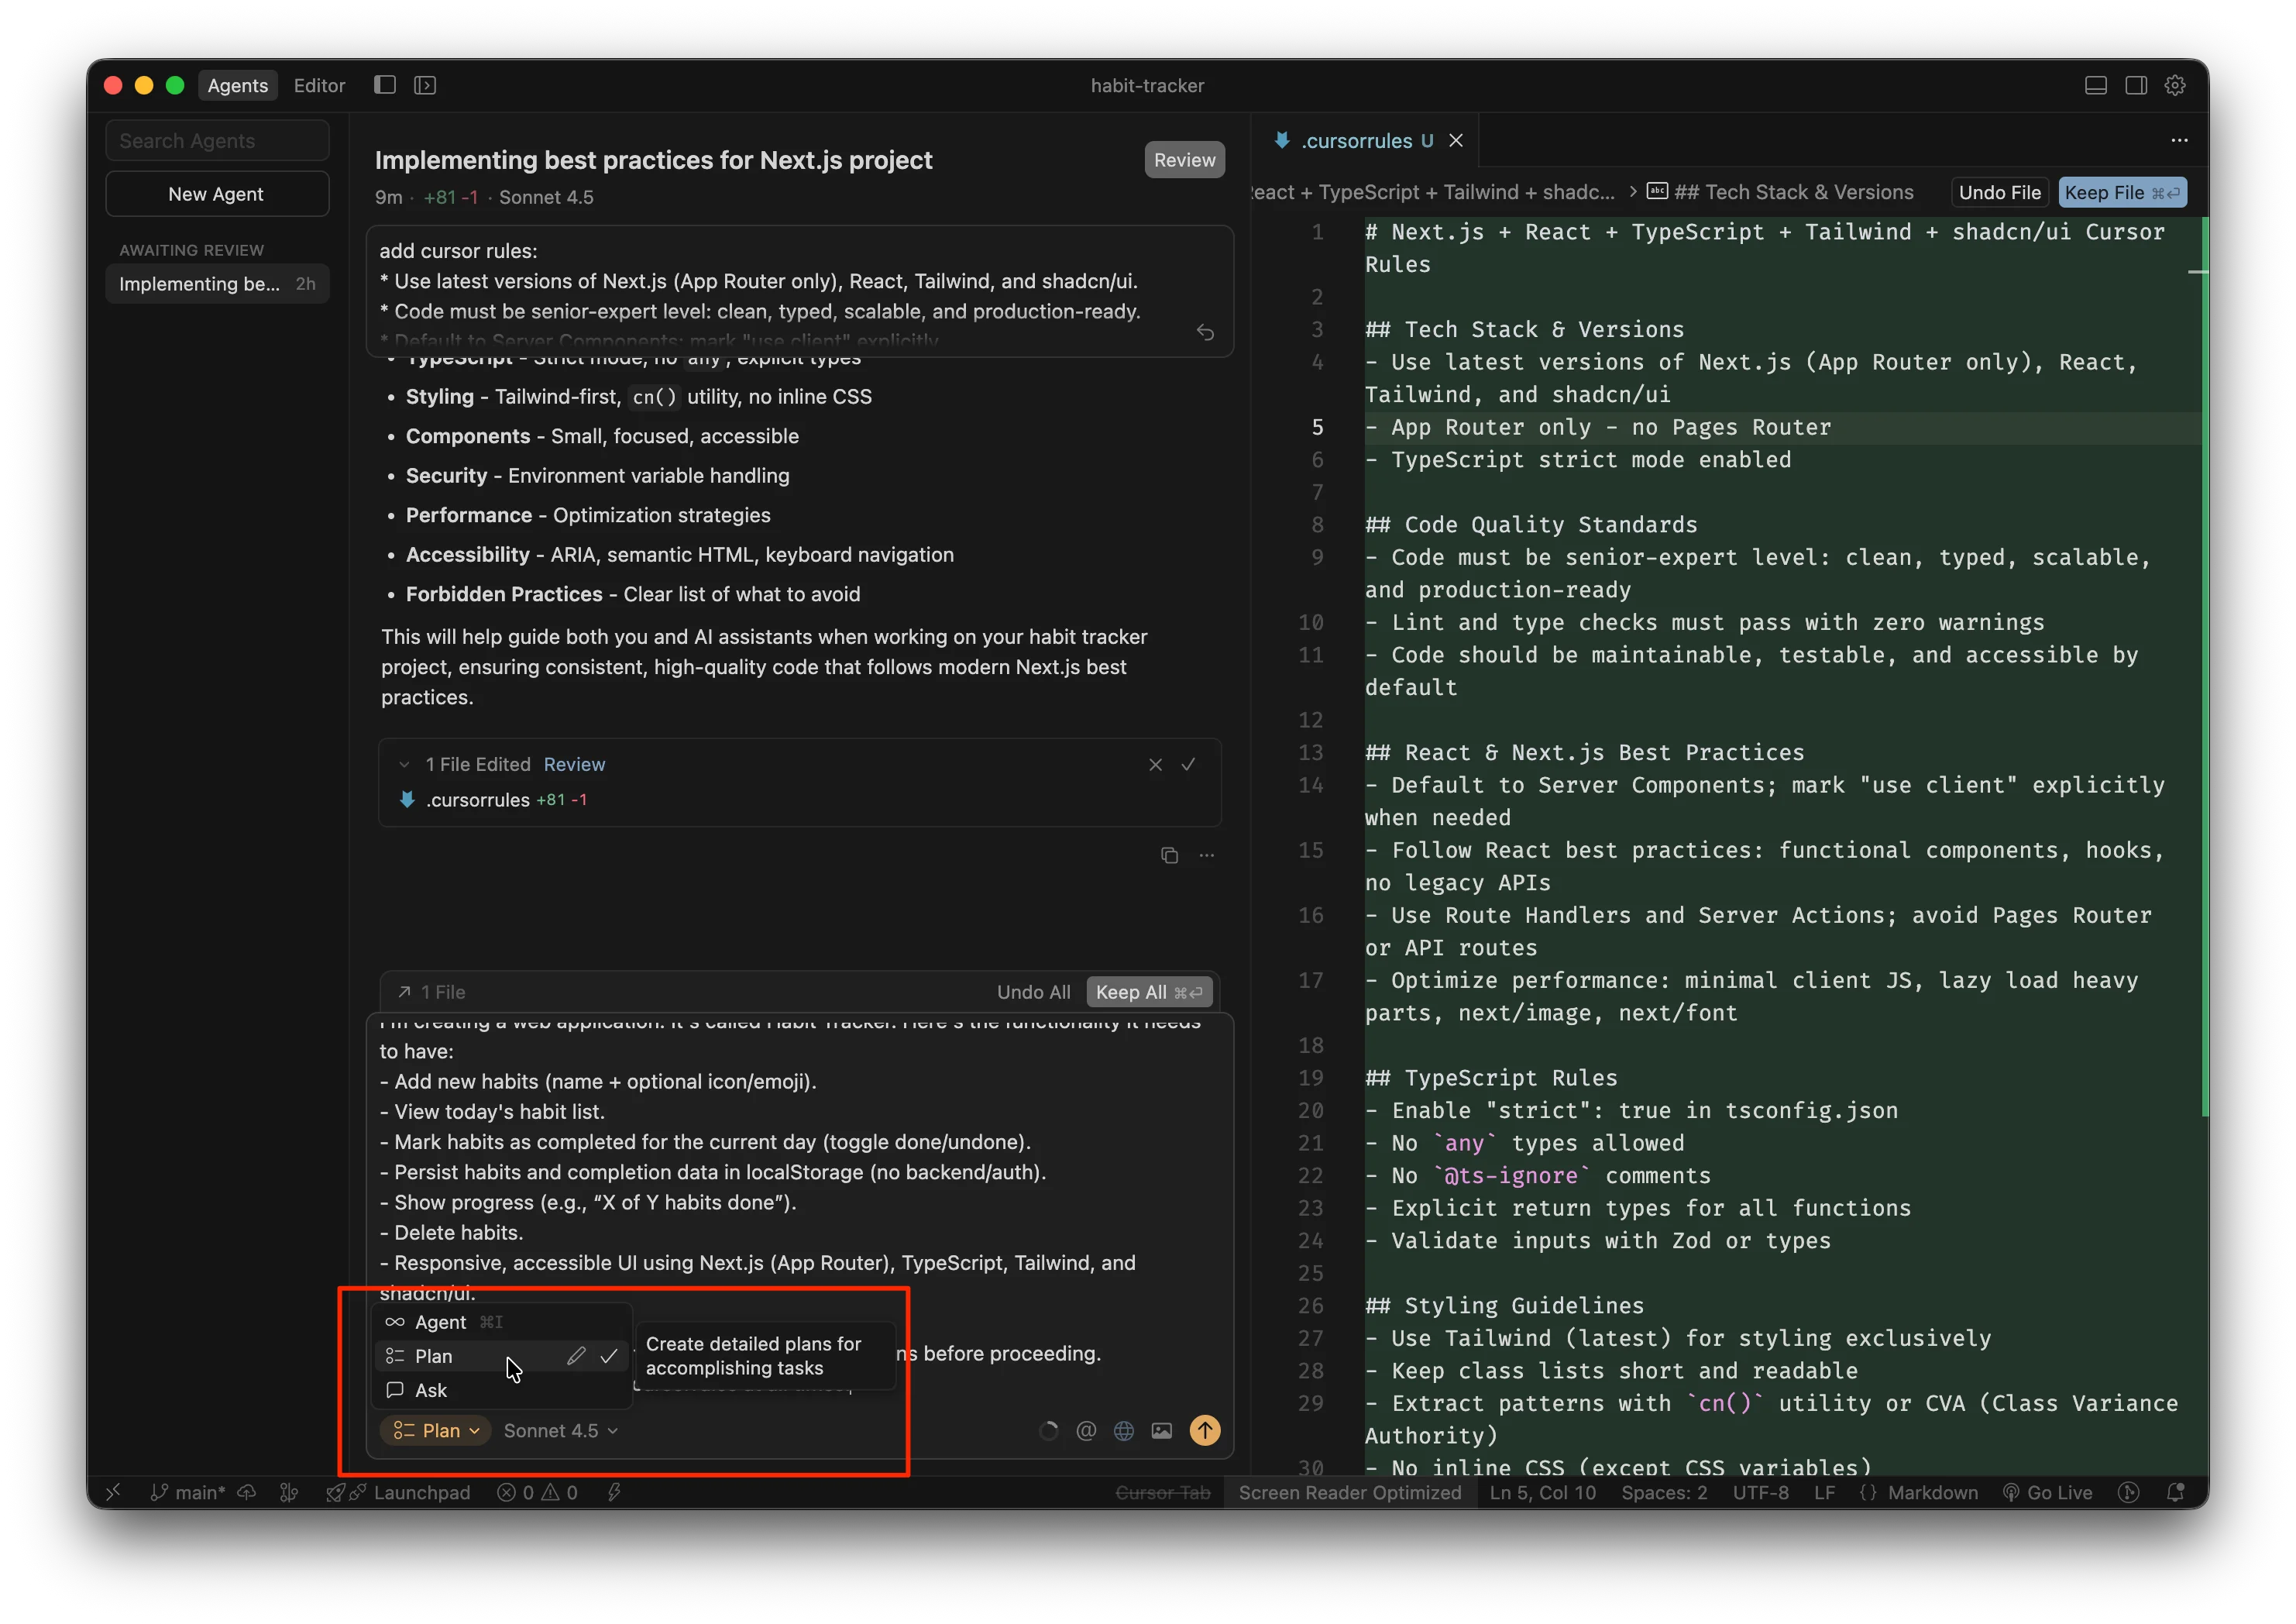This screenshot has height=1624, width=2296.
Task: Click the edit pencil icon on Plan mode
Action: tap(576, 1356)
